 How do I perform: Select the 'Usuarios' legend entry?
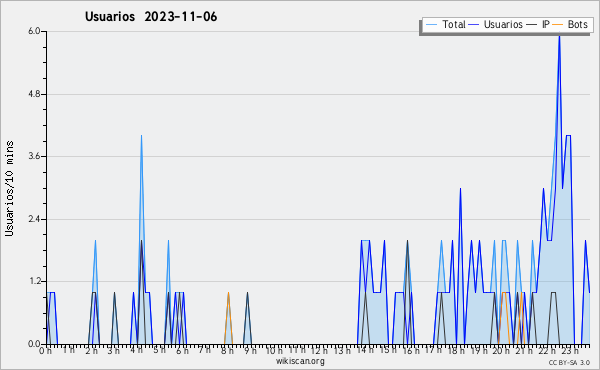tap(503, 24)
